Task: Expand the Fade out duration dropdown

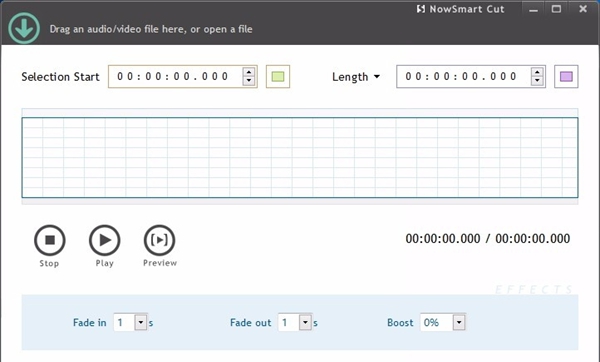Action: click(x=305, y=323)
